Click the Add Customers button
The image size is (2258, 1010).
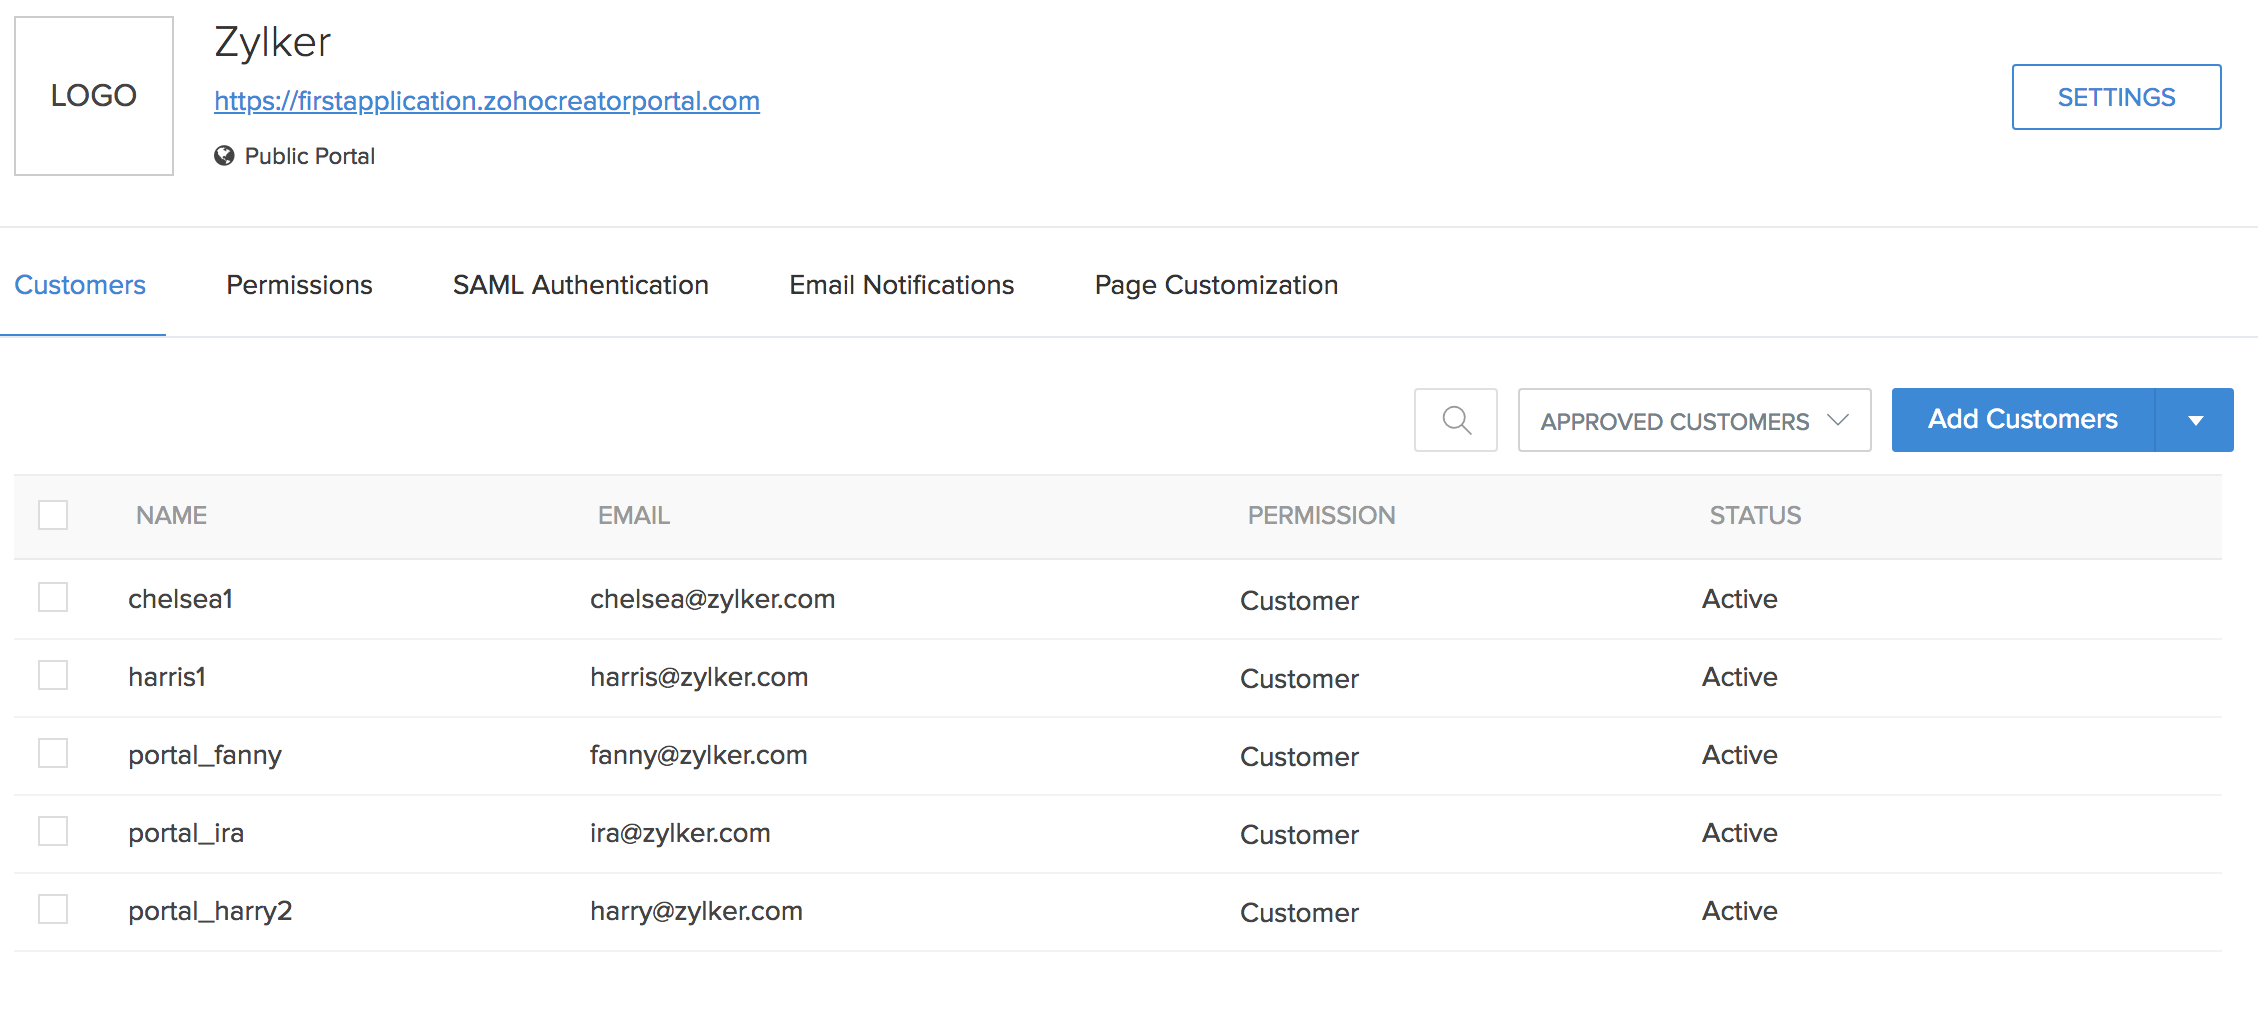tap(2022, 420)
